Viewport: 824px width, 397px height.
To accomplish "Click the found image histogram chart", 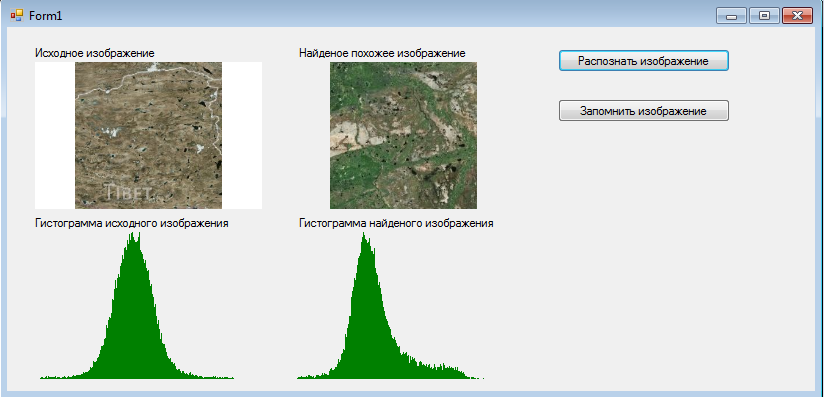I will point(390,305).
